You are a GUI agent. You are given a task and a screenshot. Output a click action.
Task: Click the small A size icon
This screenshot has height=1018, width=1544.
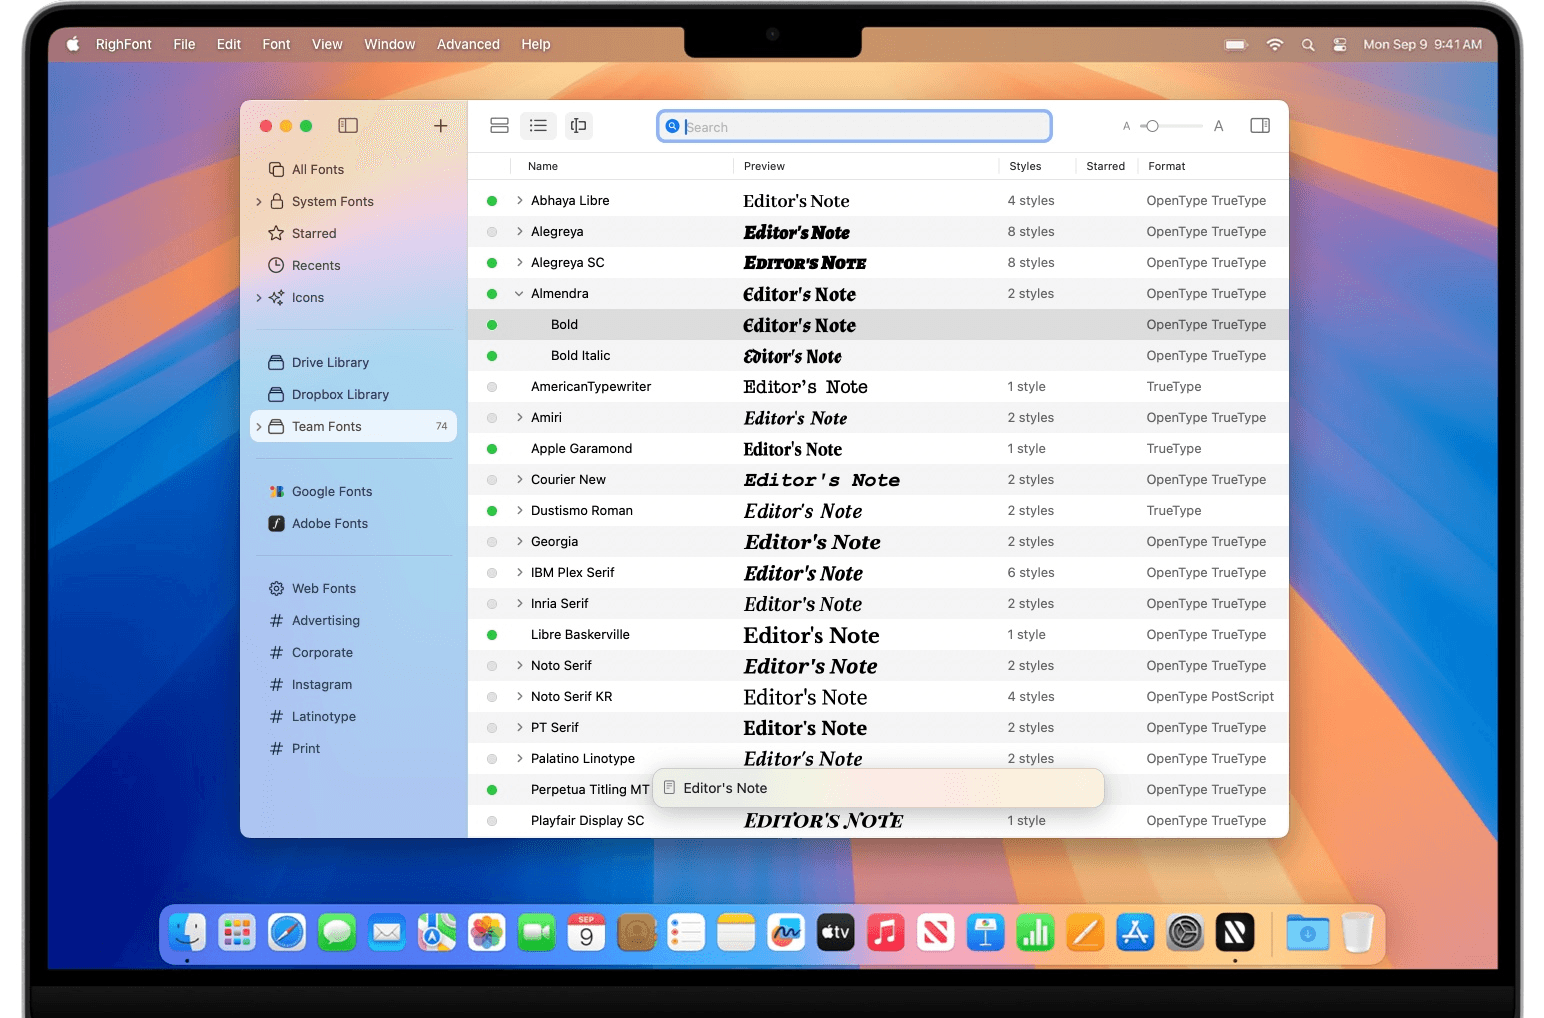point(1126,127)
